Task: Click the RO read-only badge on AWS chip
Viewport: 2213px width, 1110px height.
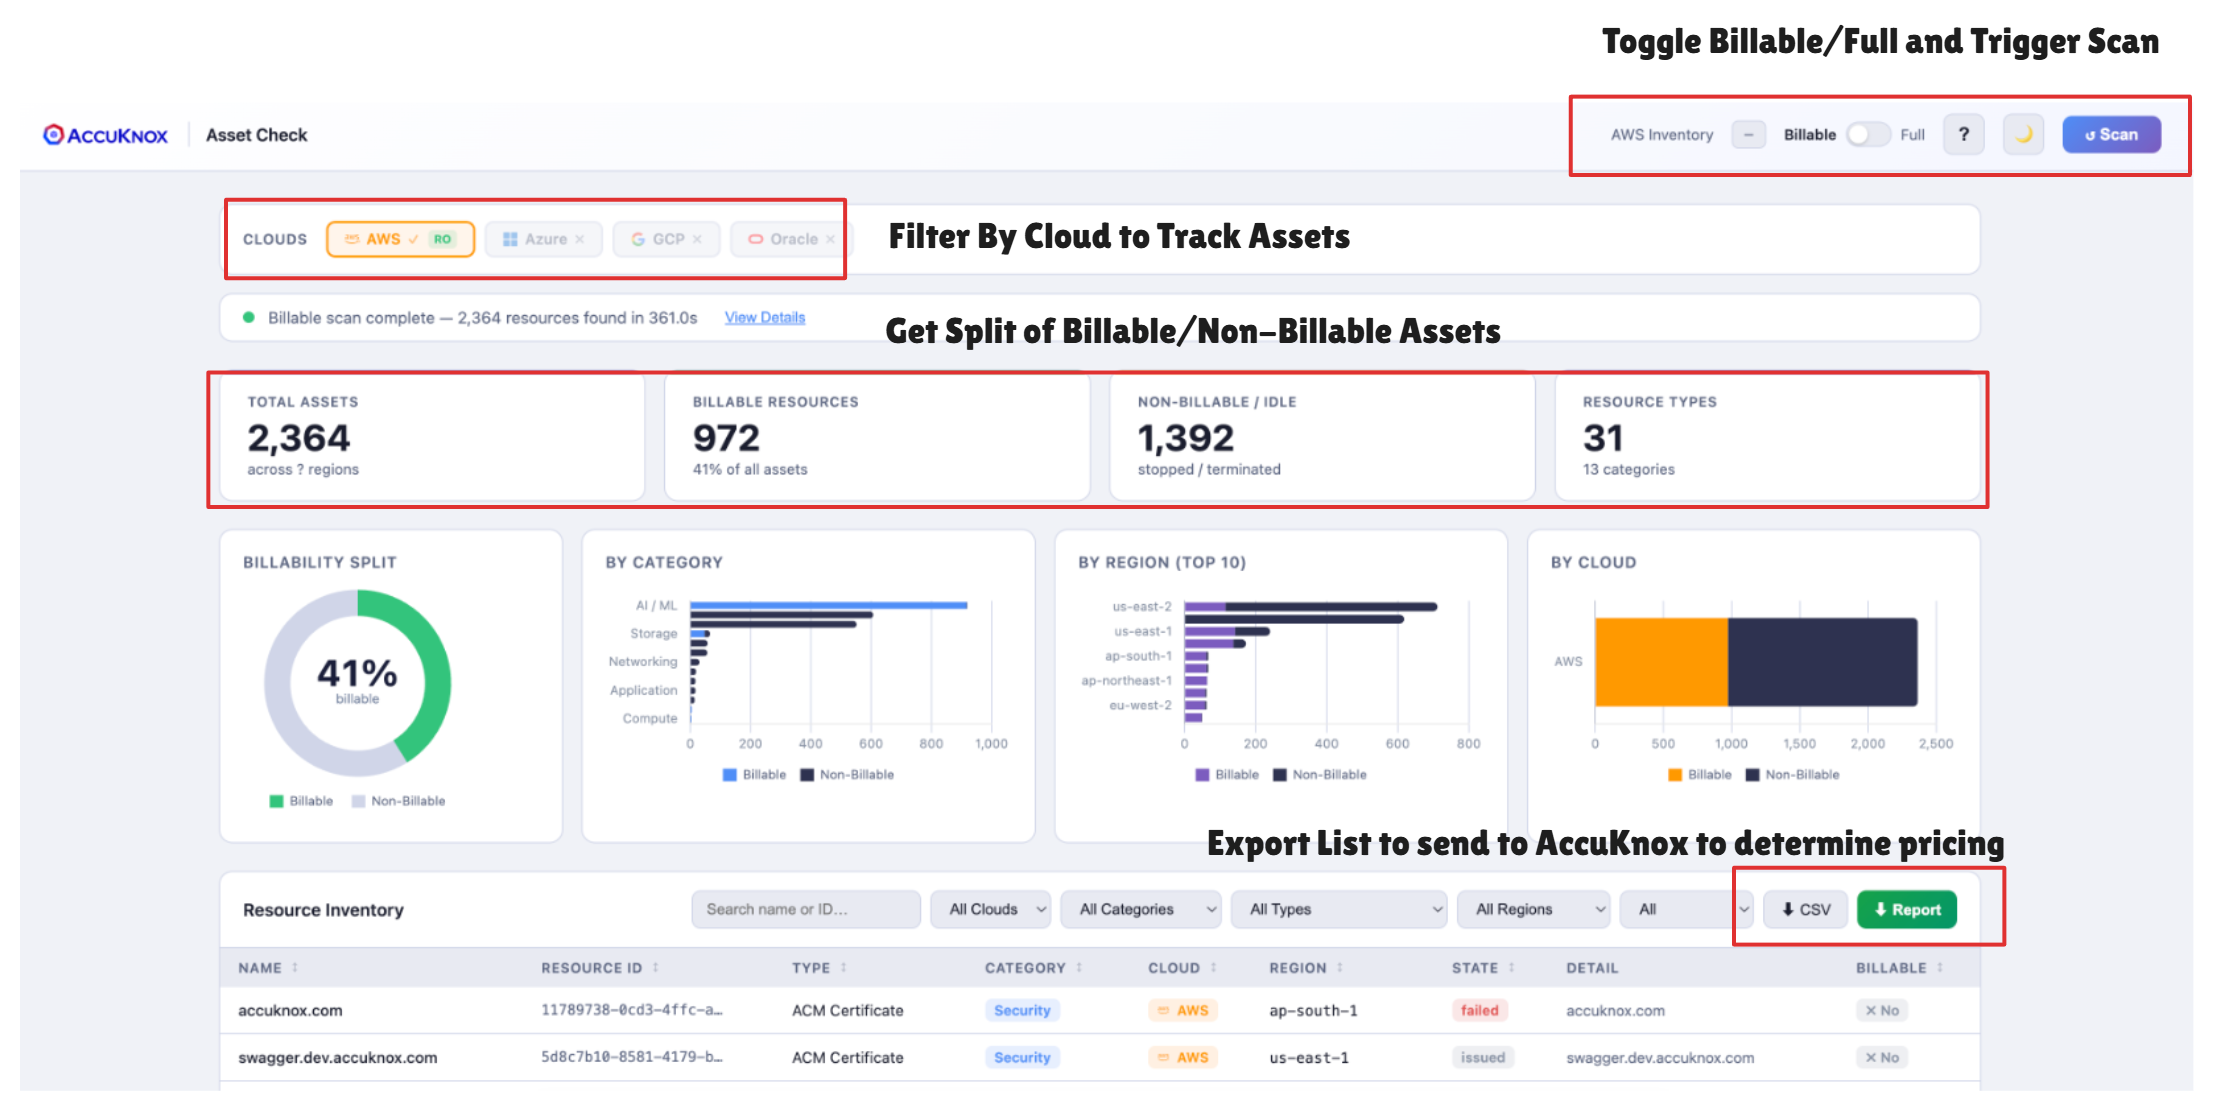Action: pos(442,239)
